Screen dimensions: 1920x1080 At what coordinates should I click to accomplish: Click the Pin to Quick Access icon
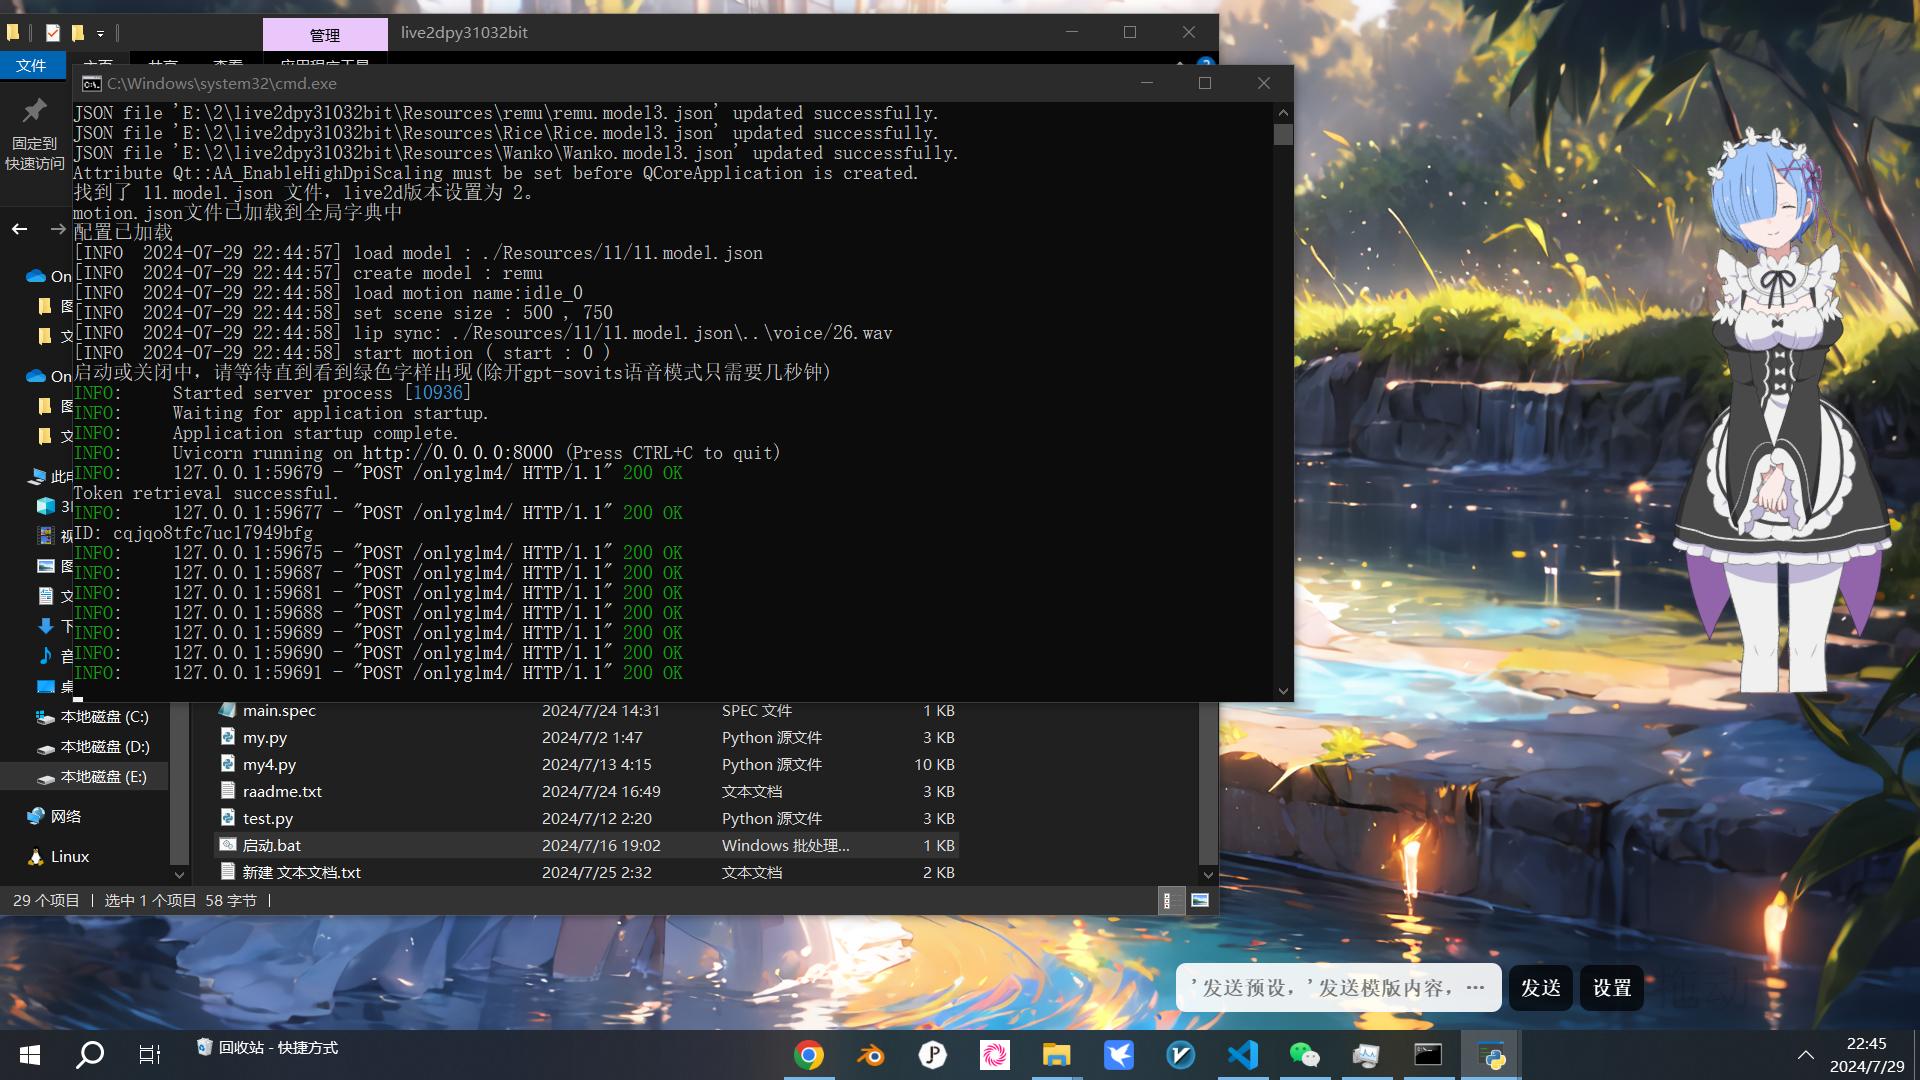[35, 110]
